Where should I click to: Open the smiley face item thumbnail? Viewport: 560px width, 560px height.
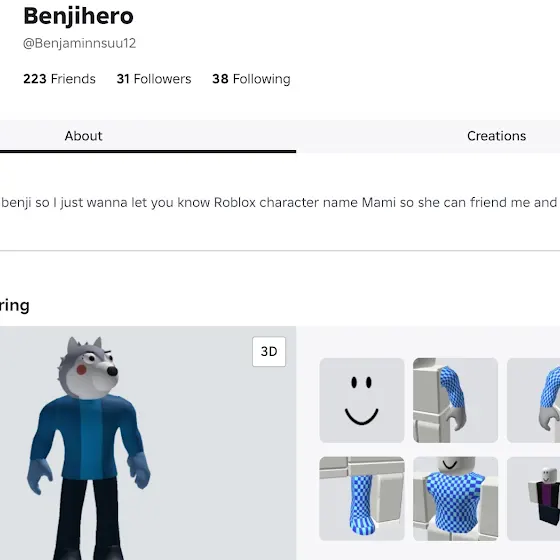361,400
